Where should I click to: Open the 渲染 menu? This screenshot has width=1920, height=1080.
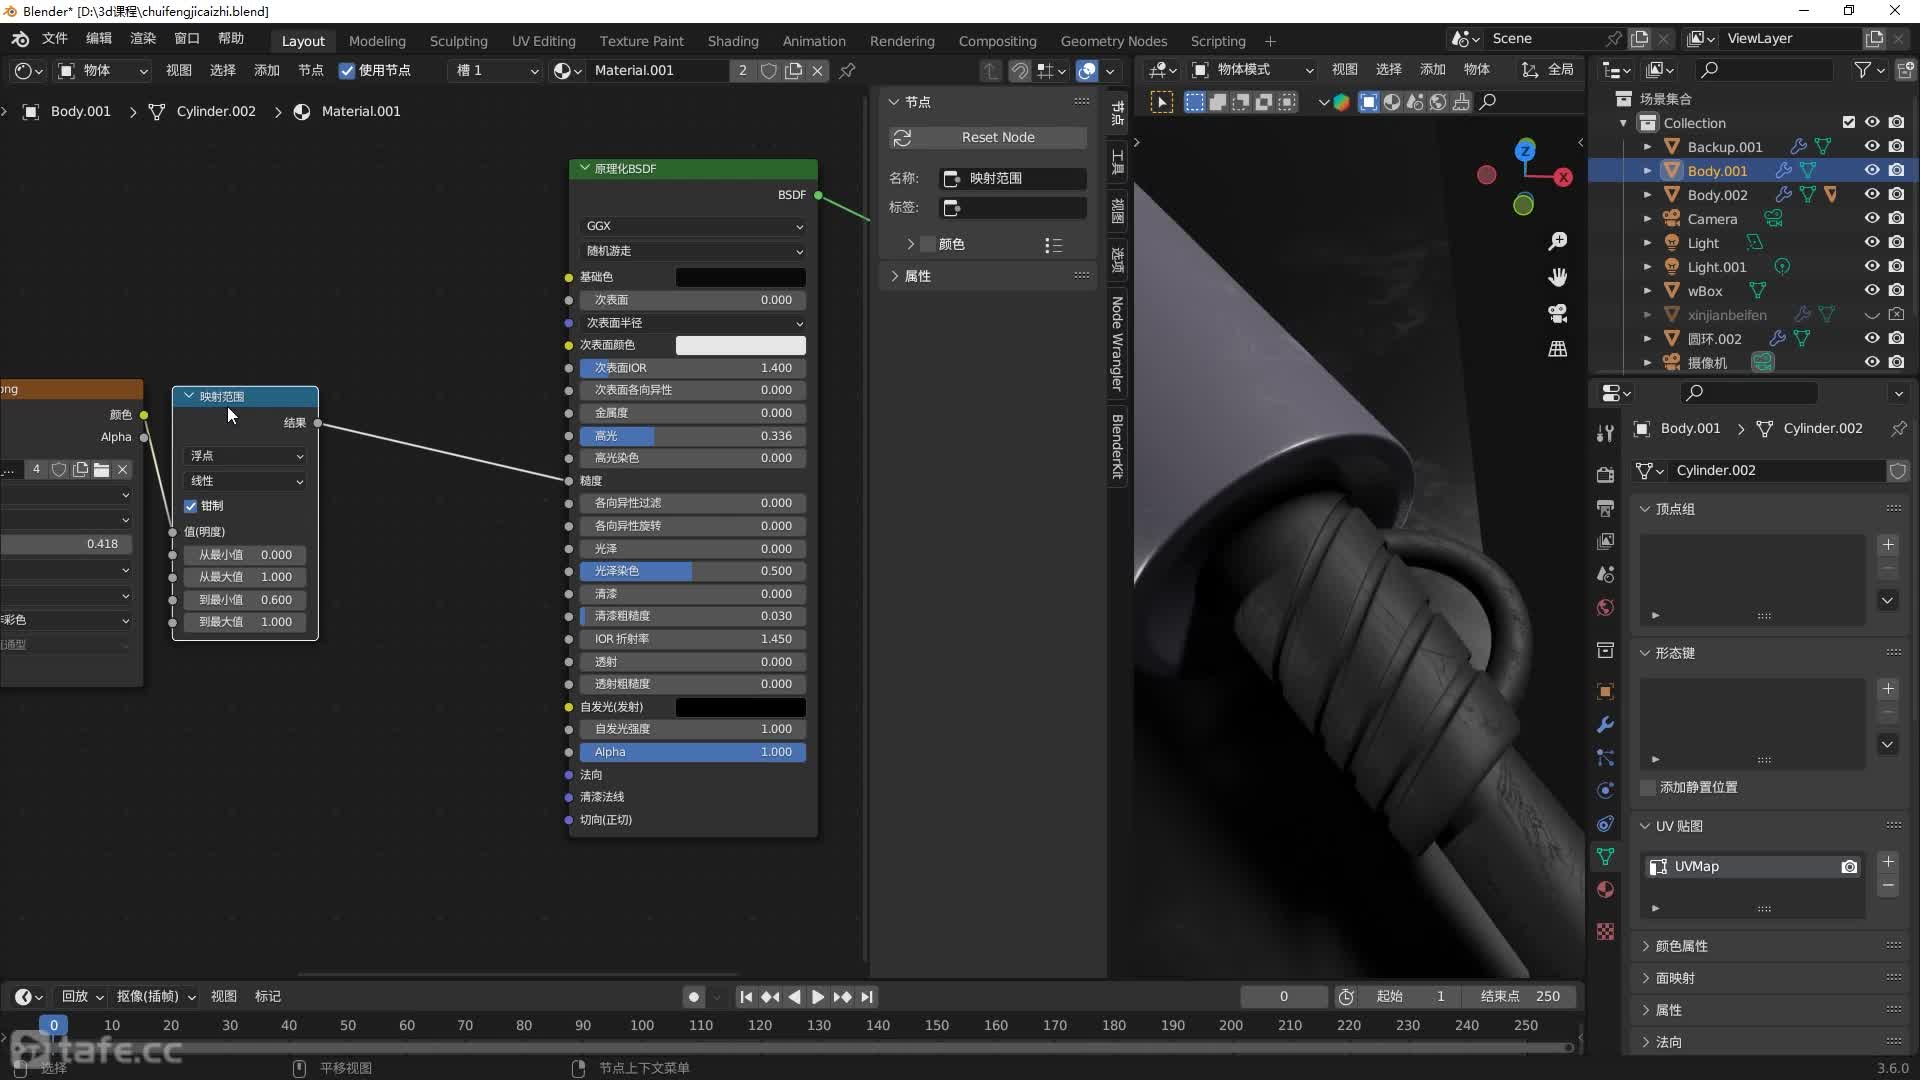pos(143,38)
